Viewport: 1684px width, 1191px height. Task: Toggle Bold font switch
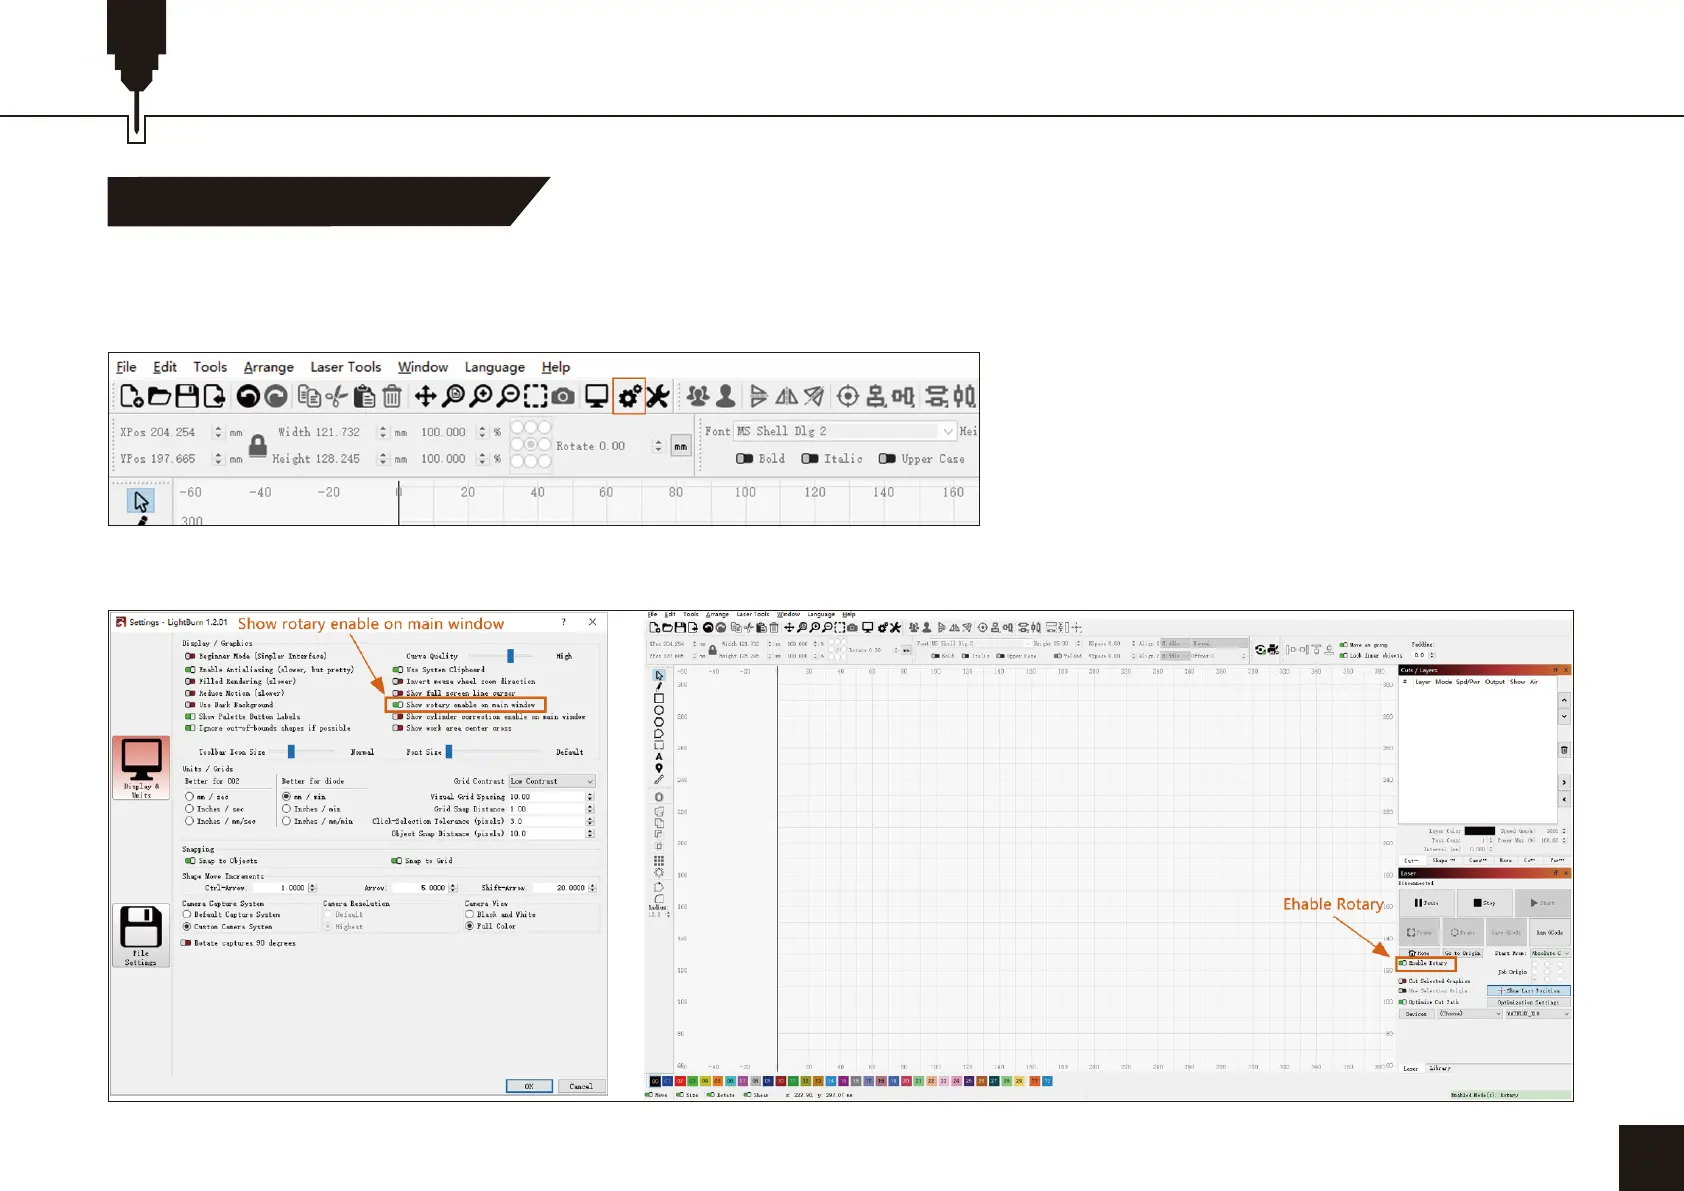click(744, 459)
